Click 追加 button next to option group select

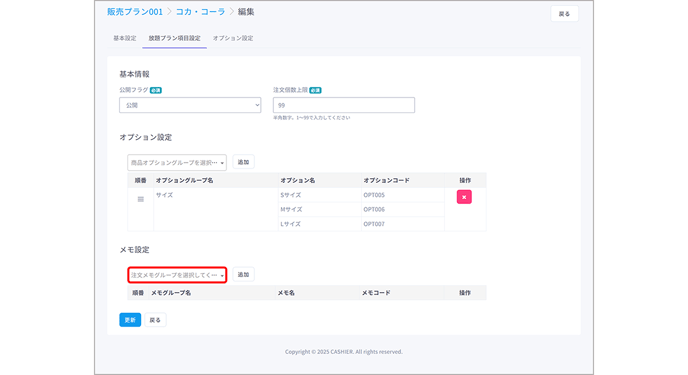pyautogui.click(x=243, y=162)
